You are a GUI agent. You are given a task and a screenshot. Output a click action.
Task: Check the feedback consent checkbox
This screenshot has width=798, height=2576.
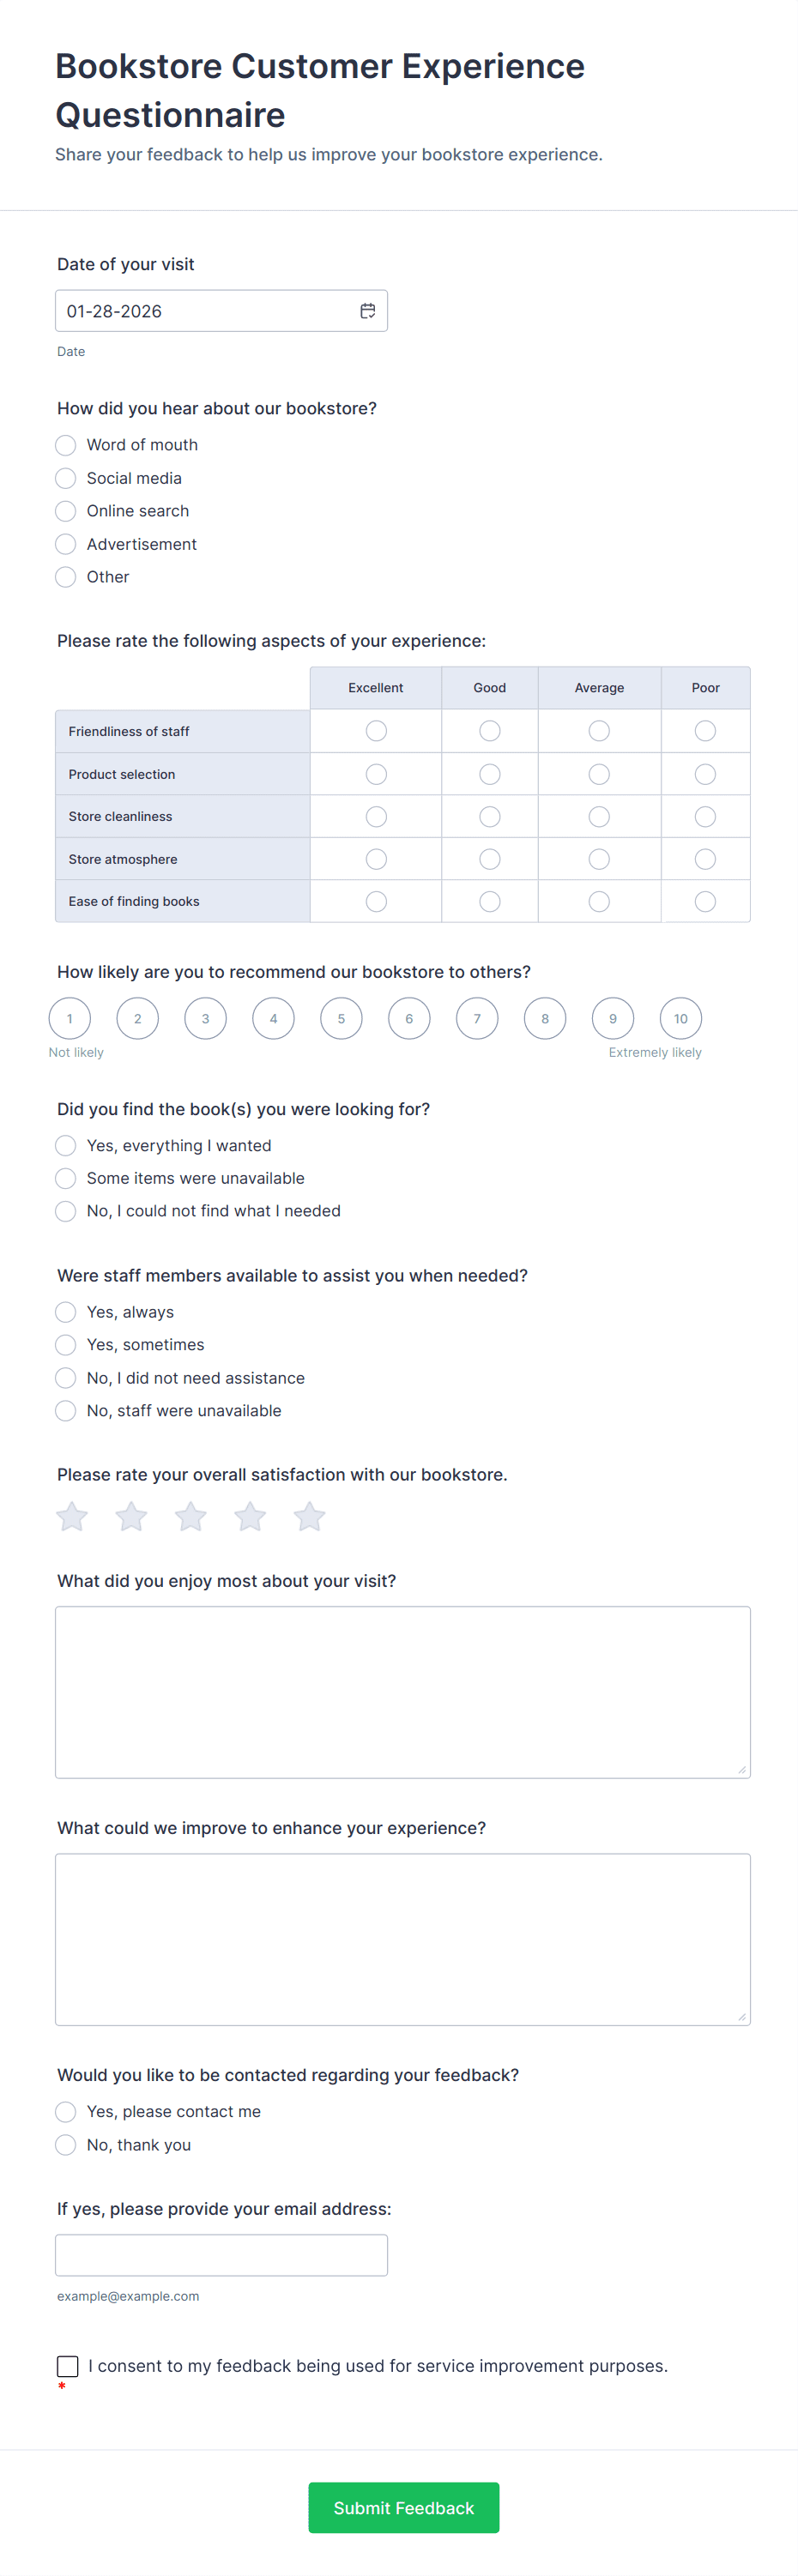coord(68,2365)
